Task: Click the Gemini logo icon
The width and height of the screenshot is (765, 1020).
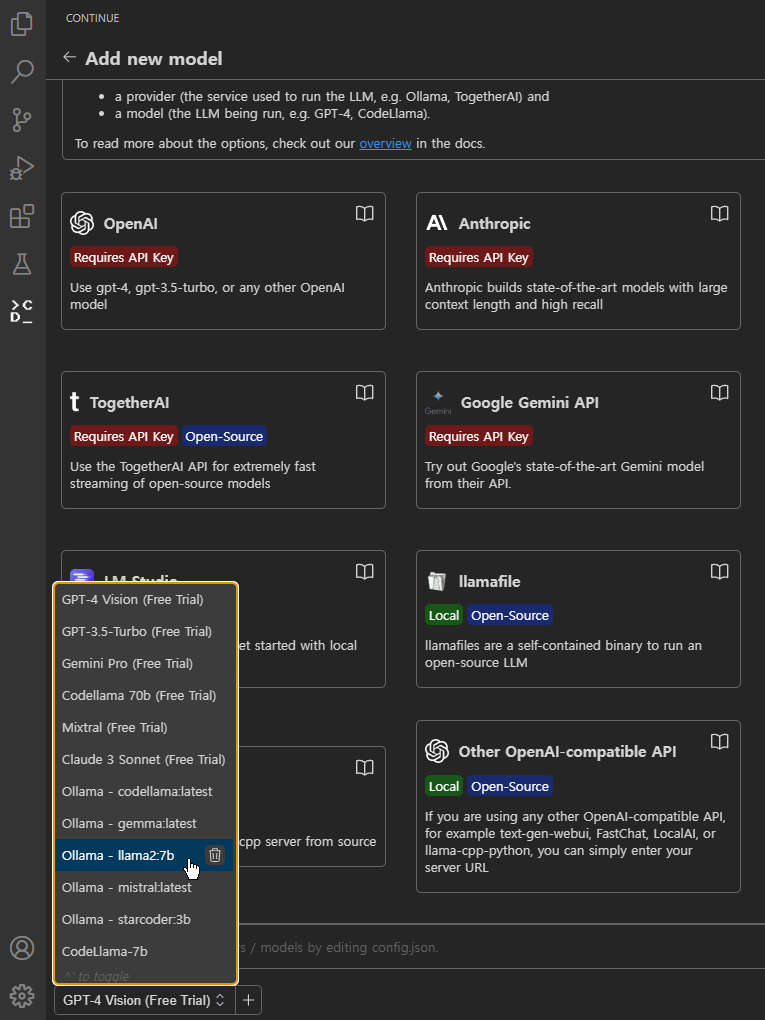Action: click(438, 402)
